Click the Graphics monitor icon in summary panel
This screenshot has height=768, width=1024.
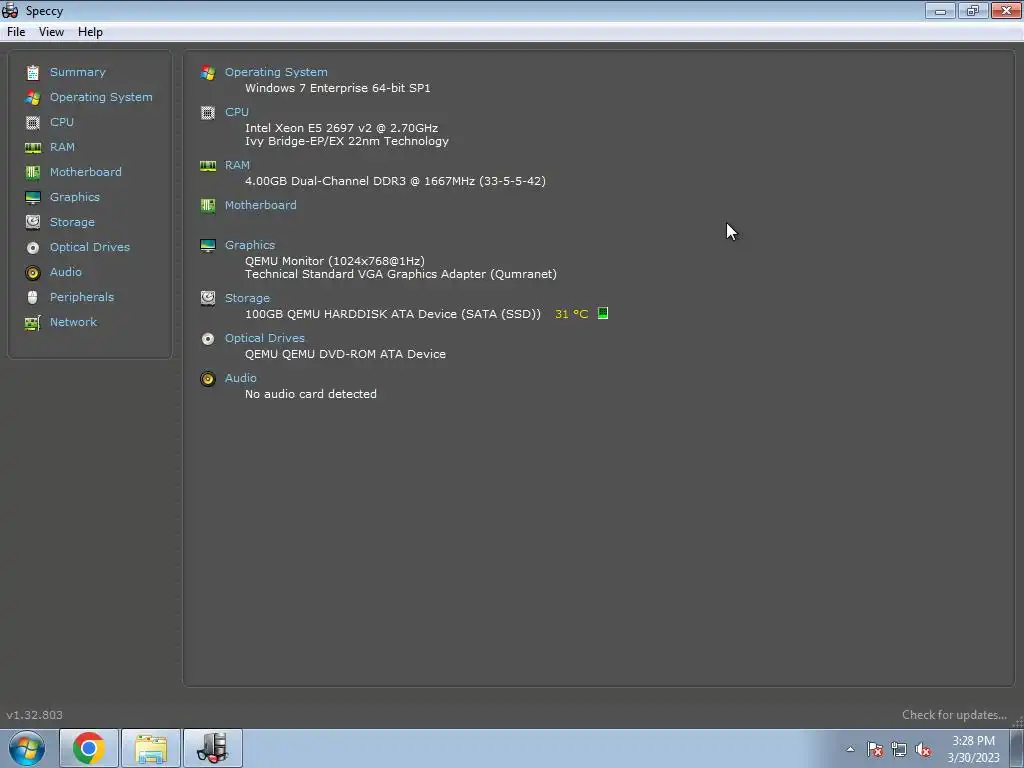tap(208, 246)
